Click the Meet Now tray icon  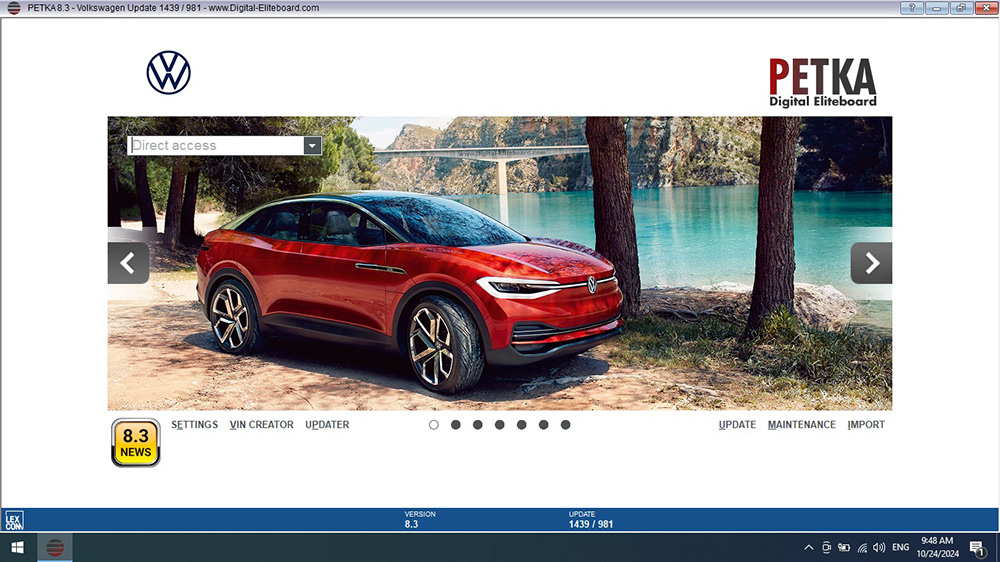point(827,547)
